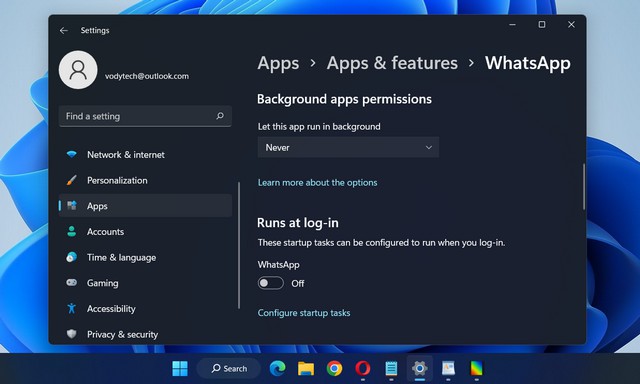Open Privacy & security settings

coord(145,334)
